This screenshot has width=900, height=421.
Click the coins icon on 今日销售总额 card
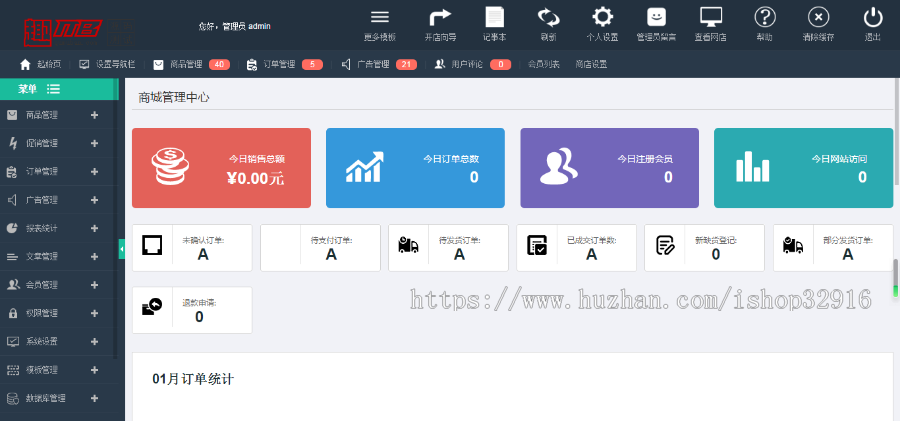point(170,167)
